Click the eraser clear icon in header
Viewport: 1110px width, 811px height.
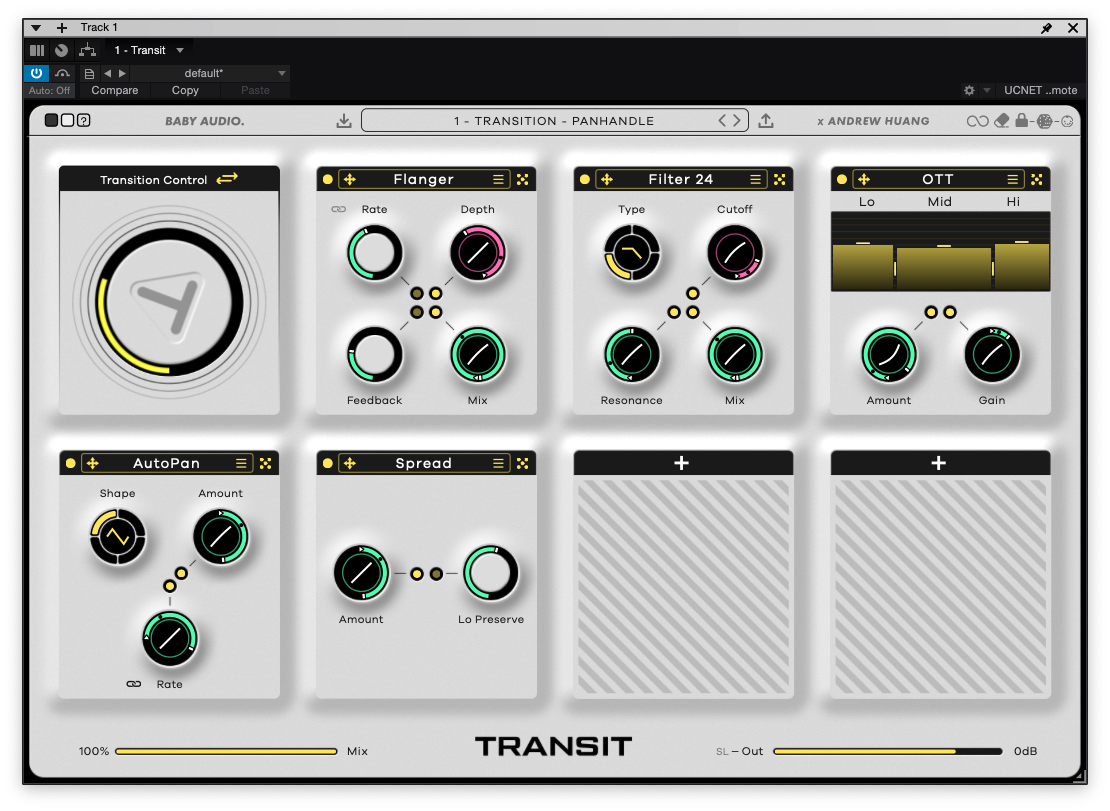point(1002,121)
